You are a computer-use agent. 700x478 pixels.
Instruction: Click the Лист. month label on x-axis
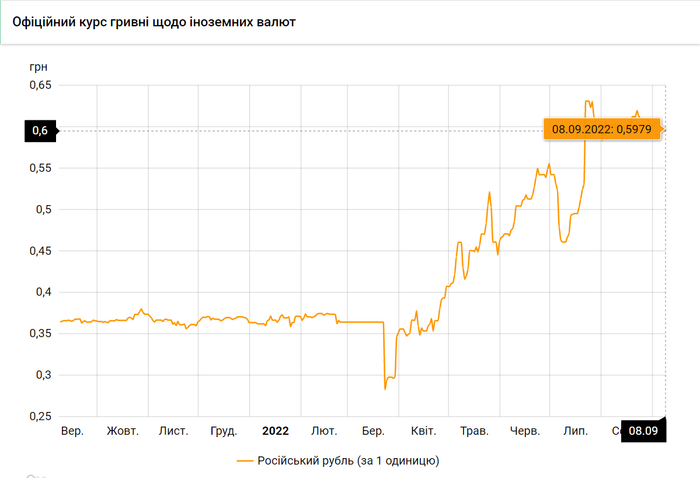pyautogui.click(x=173, y=431)
